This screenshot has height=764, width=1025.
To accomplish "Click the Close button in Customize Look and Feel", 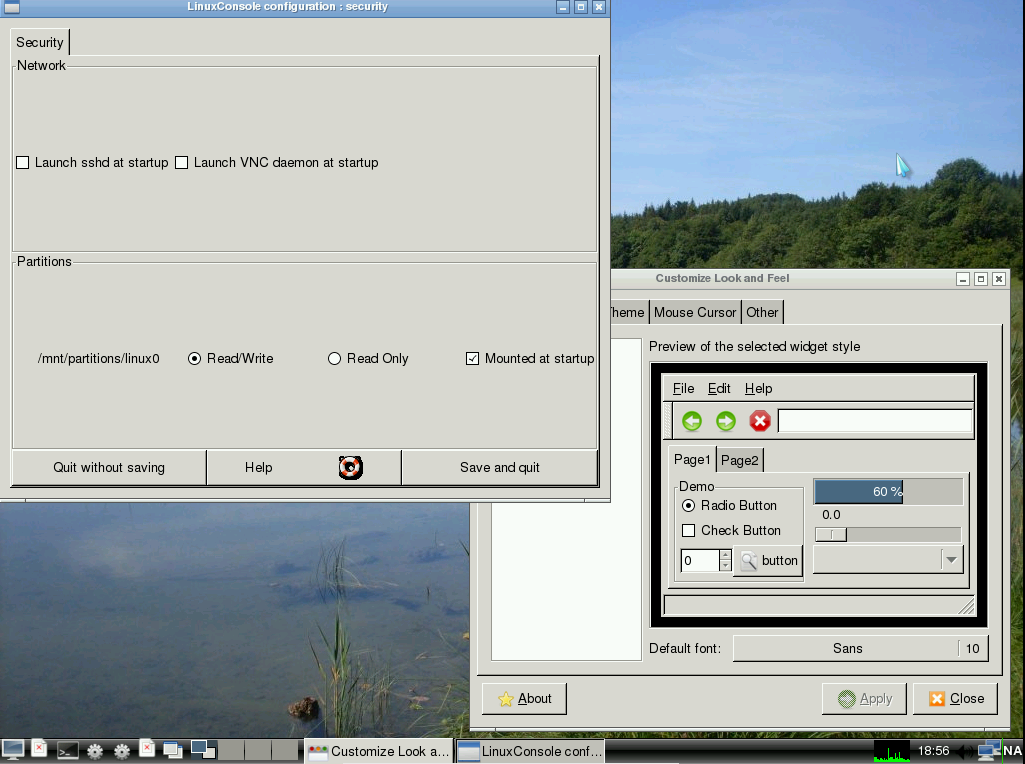I will pyautogui.click(x=956, y=699).
